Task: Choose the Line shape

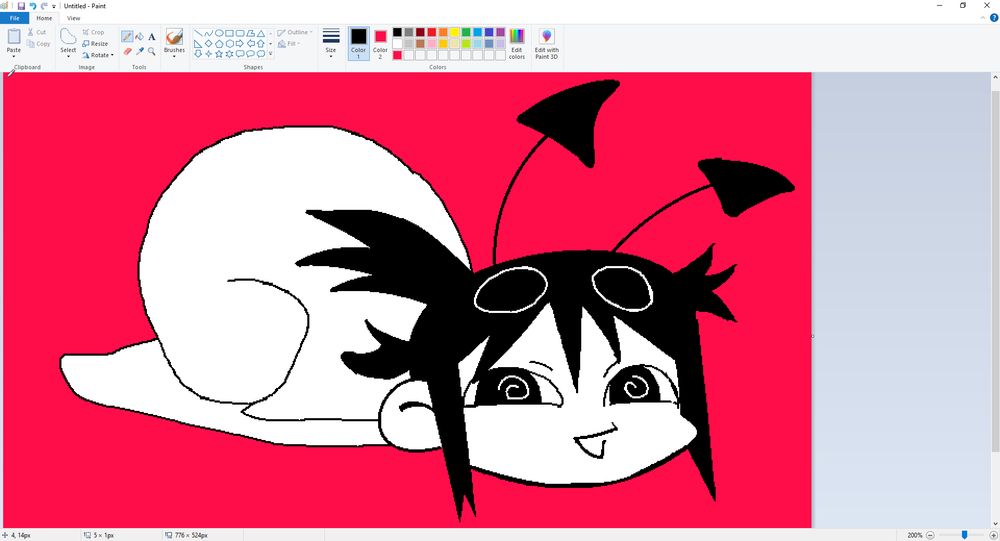Action: [x=198, y=33]
